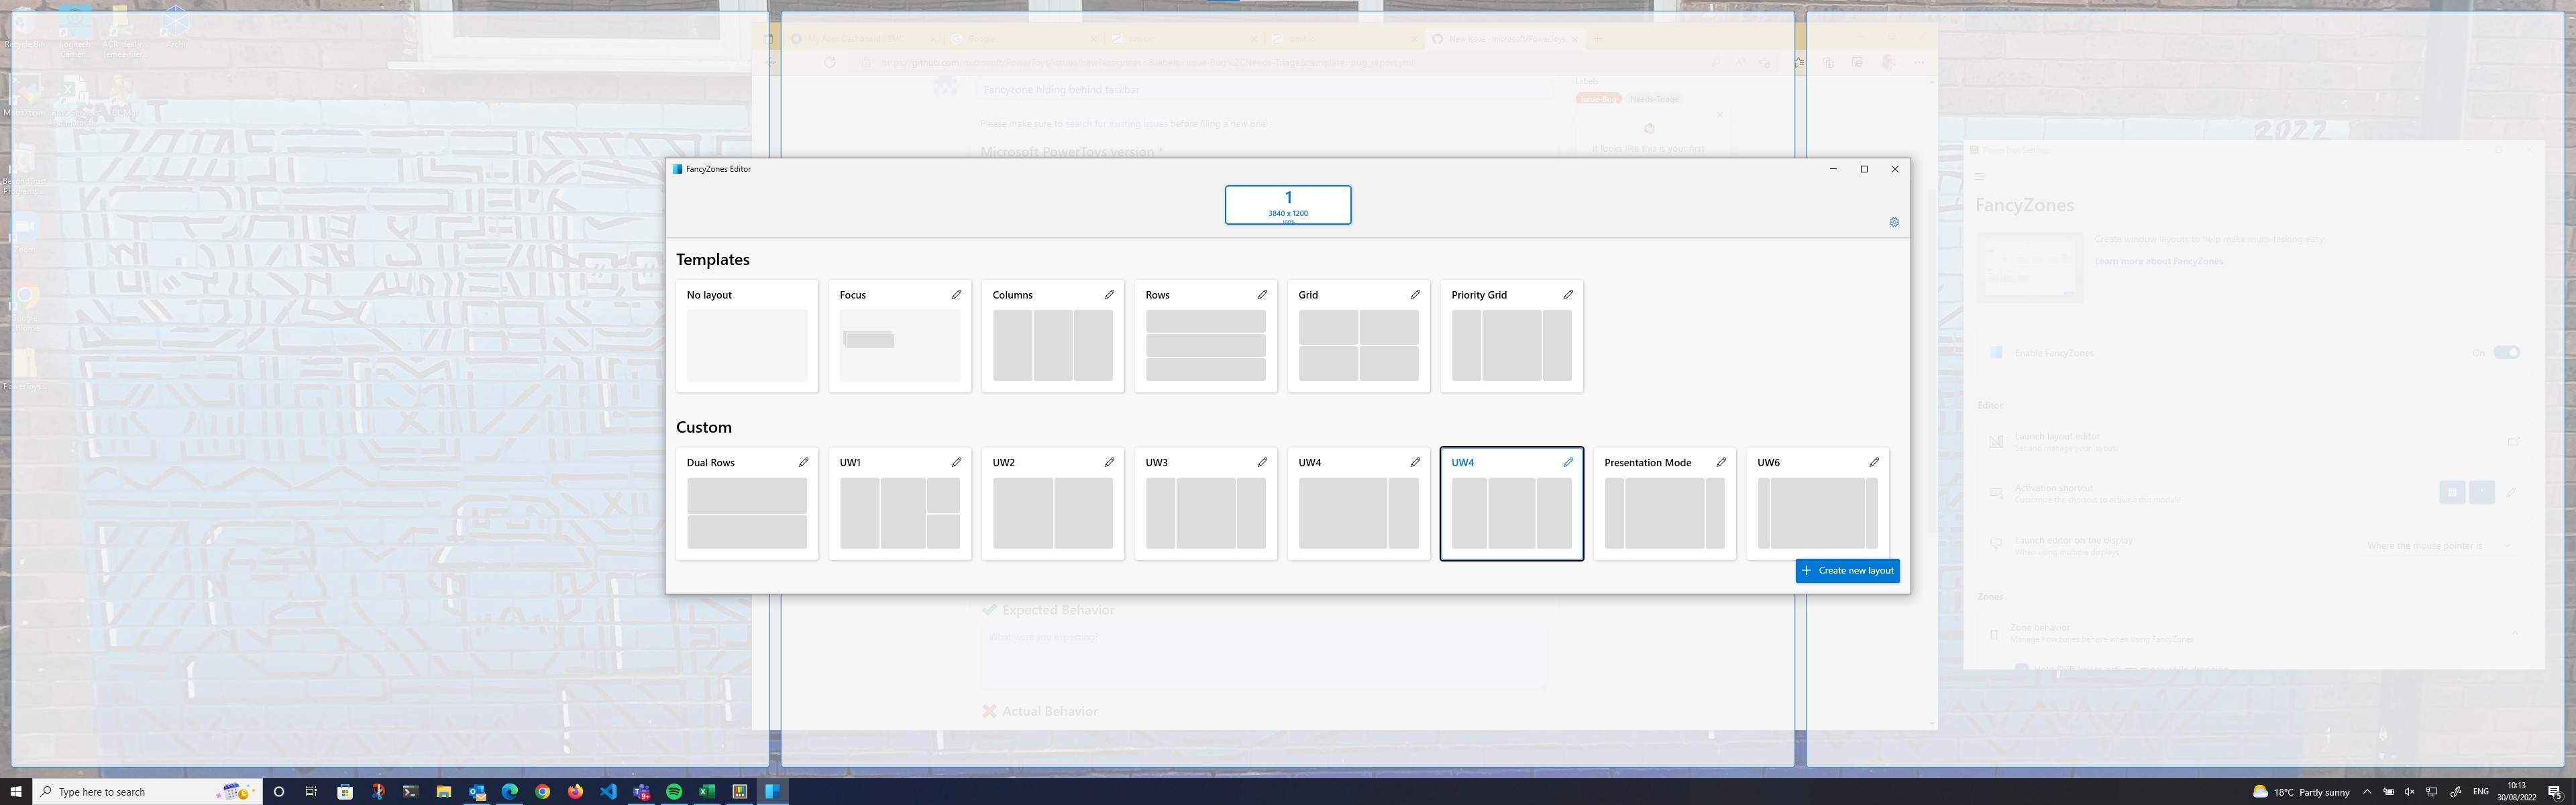Select monitor 1 at the top
2576x805 pixels.
[1288, 204]
